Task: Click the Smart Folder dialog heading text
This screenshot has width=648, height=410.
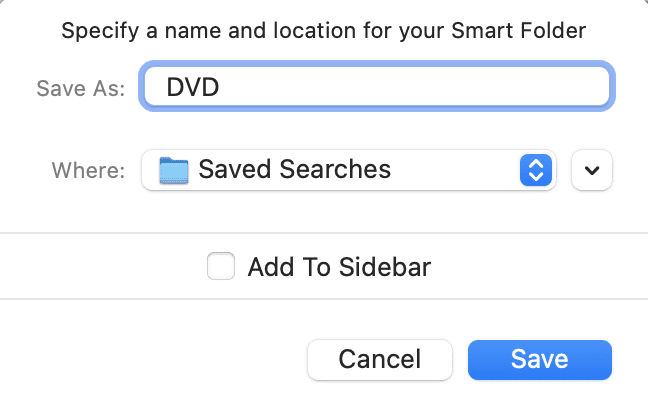Action: (x=323, y=30)
